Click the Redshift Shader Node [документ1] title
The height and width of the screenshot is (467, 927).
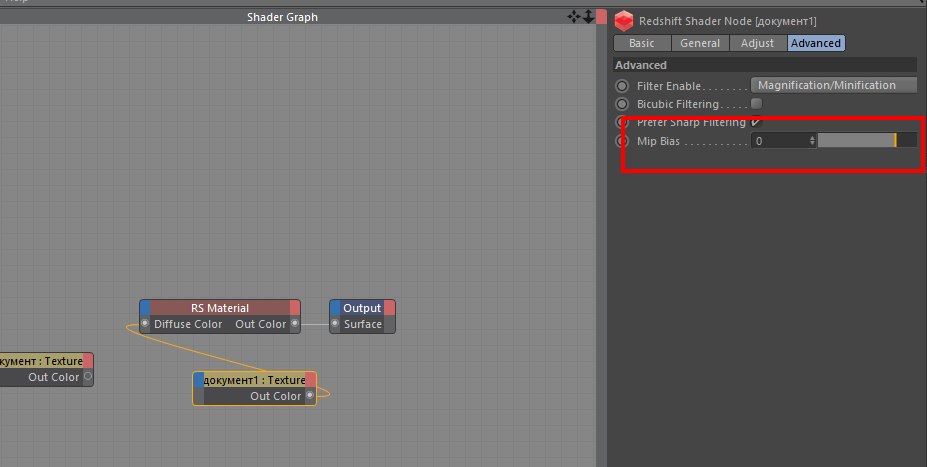(x=728, y=21)
